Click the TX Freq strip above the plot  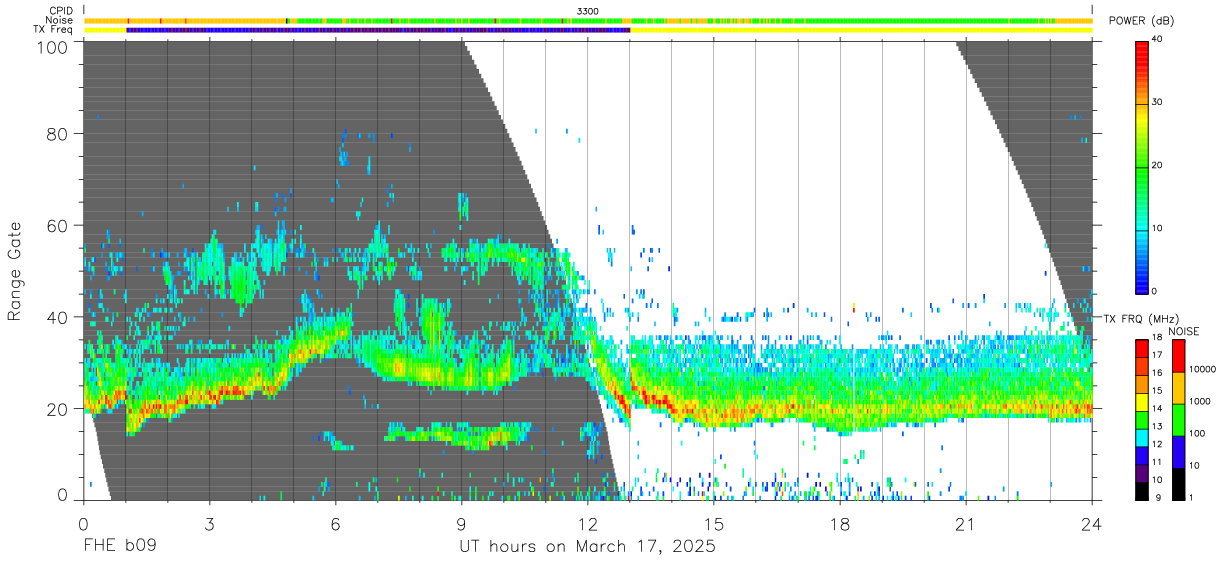coord(588,30)
